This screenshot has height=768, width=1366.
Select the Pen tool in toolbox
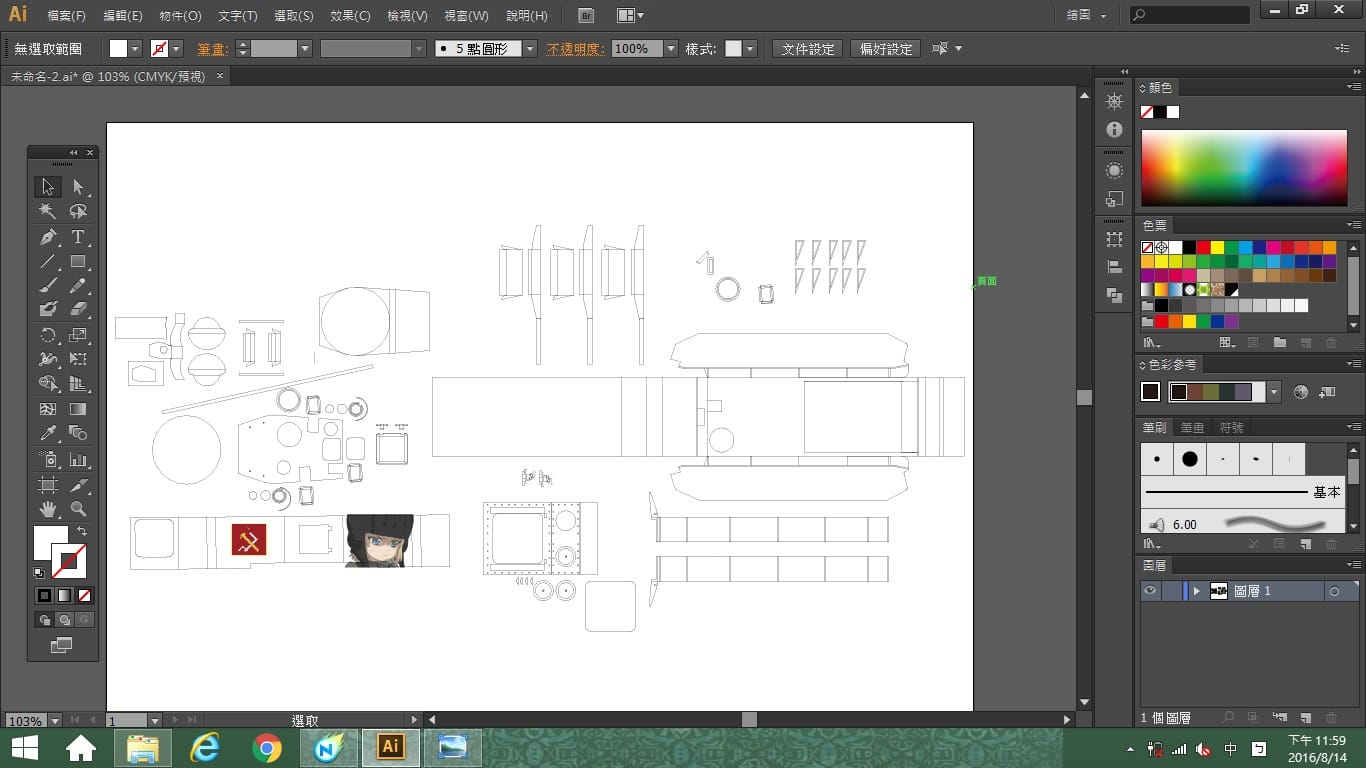[x=48, y=237]
